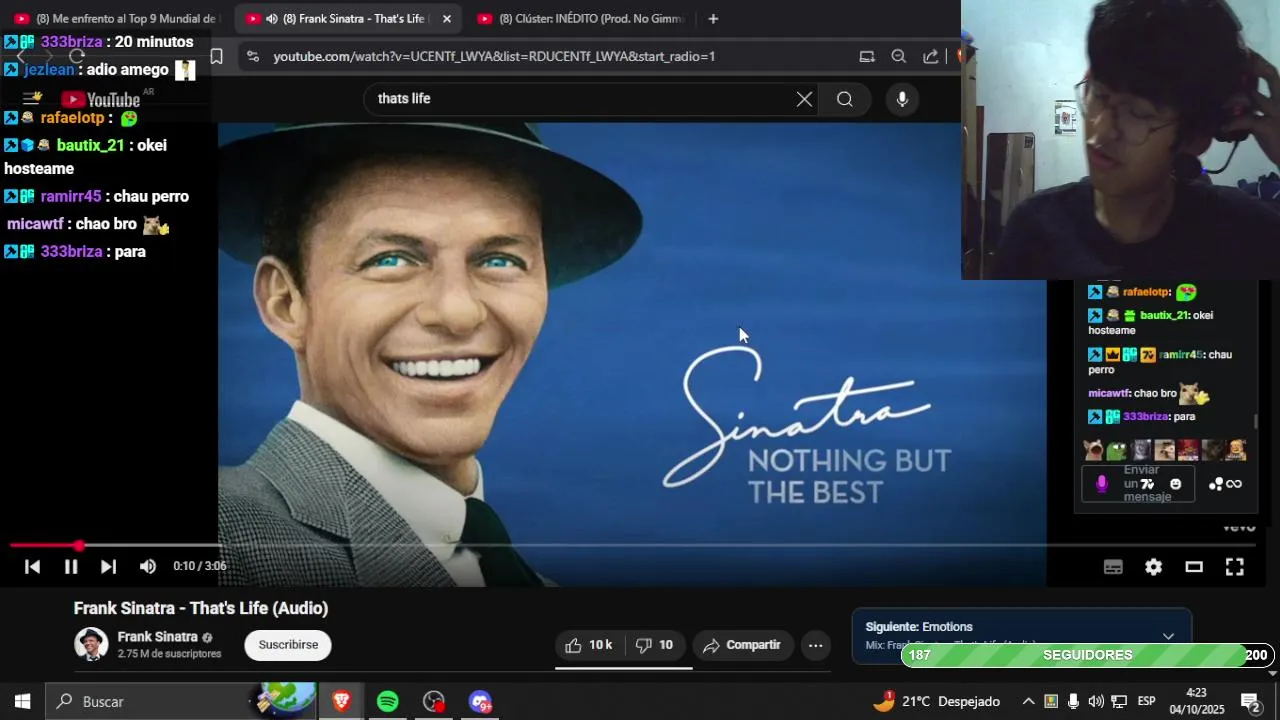
Task: Skip to the next video in playlist
Action: 108,567
